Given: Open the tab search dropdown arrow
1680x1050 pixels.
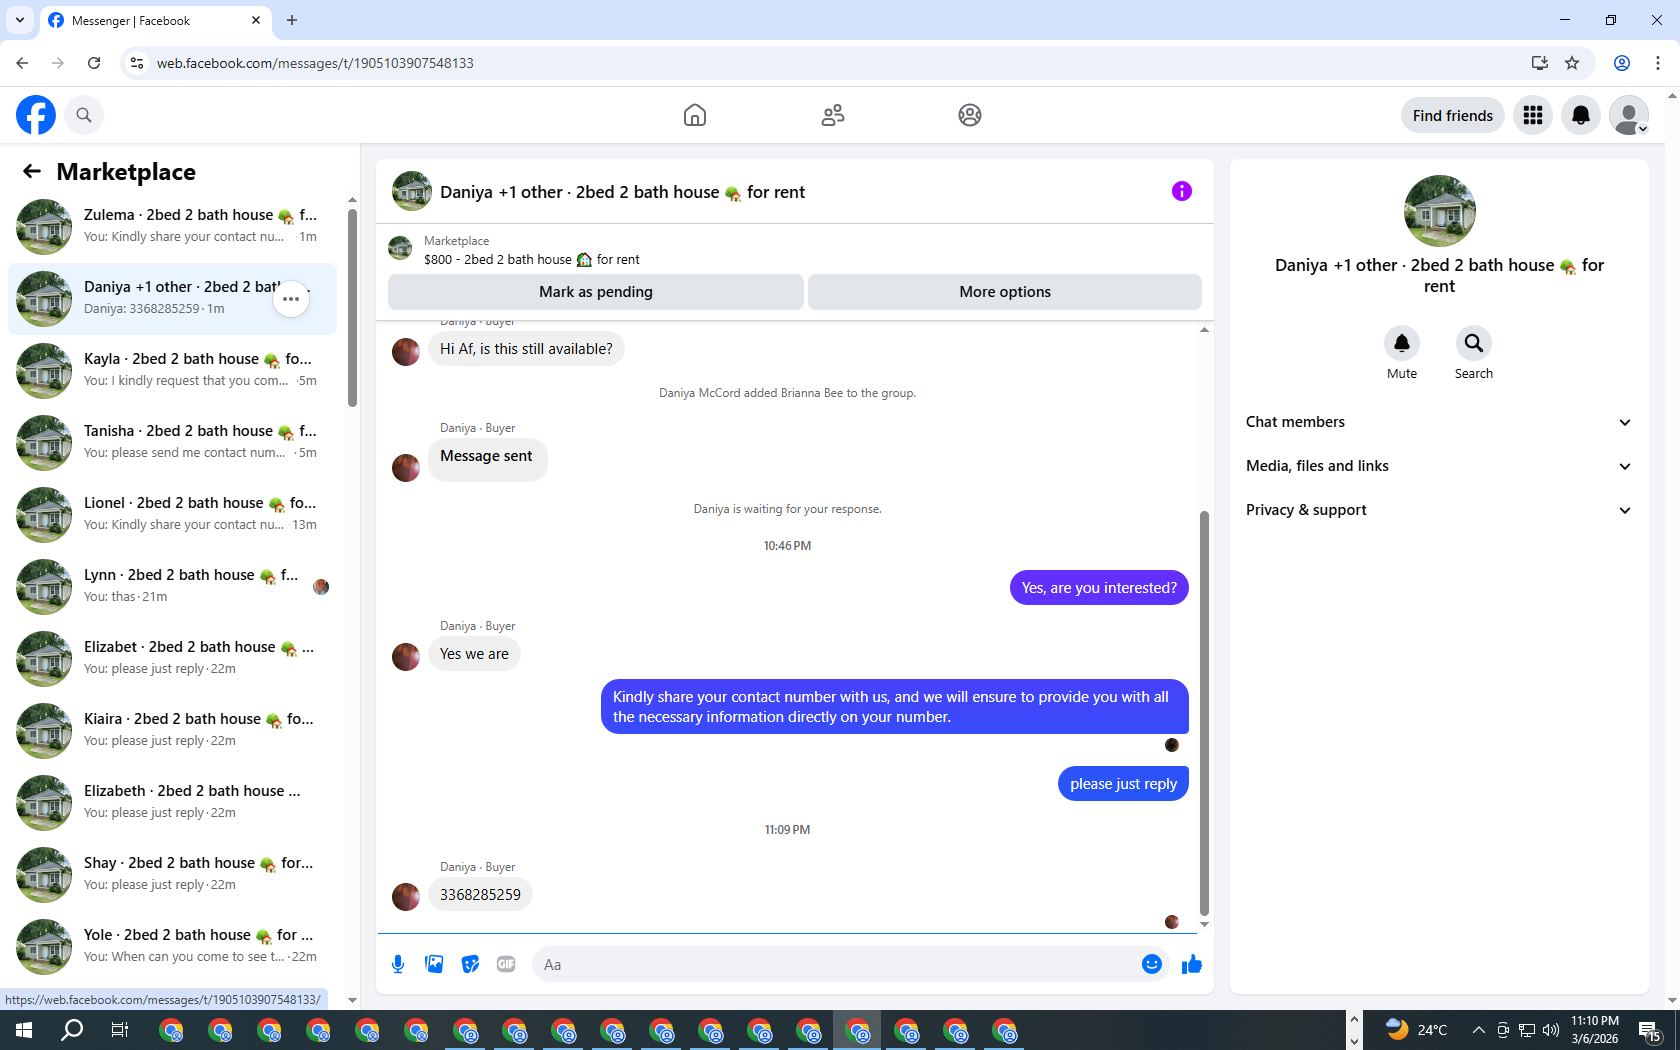Looking at the screenshot, I should (x=20, y=20).
